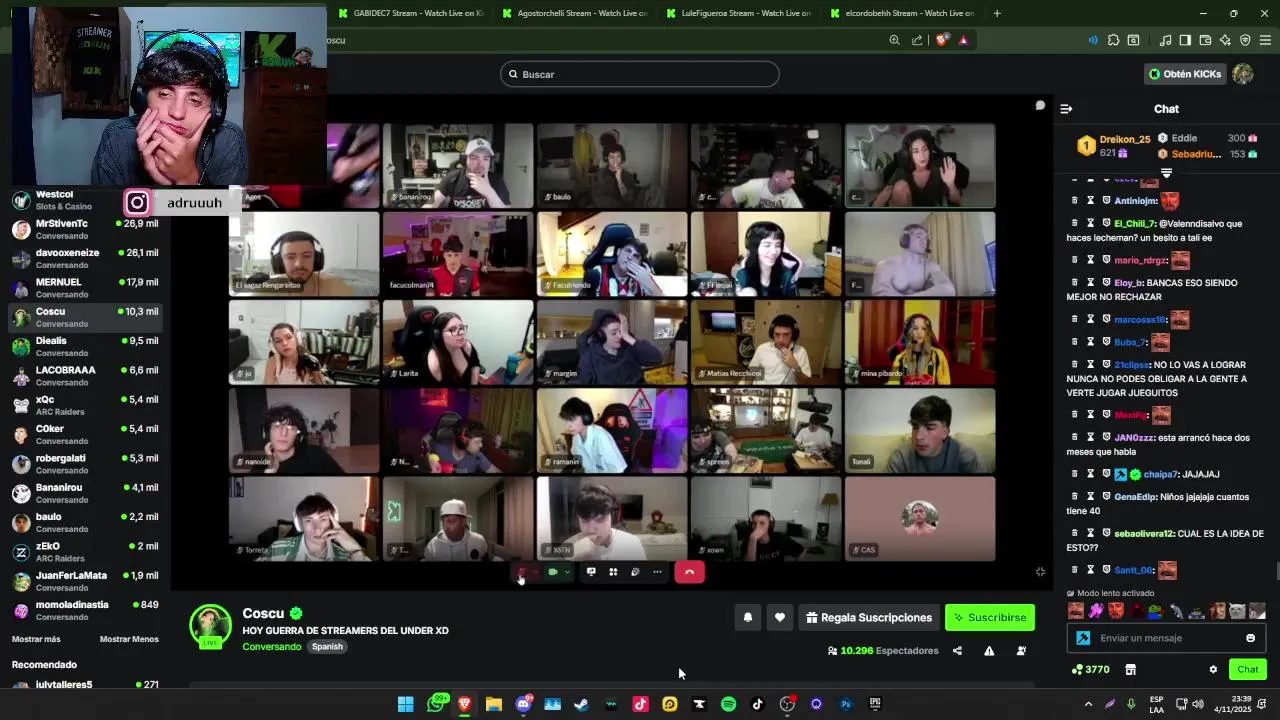This screenshot has height=720, width=1280.
Task: Open the Conversando category link under the title
Action: [271, 647]
